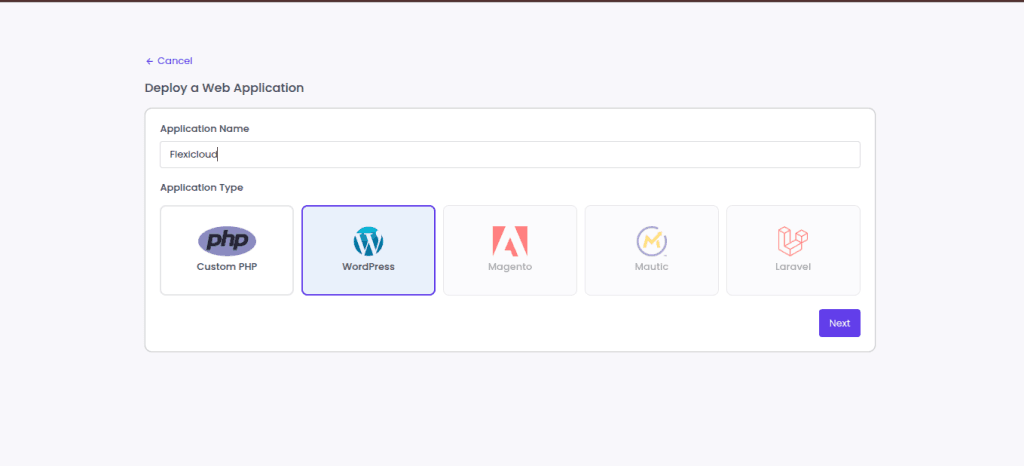The height and width of the screenshot is (466, 1024).
Task: Click the Mautic logo icon
Action: 651,241
